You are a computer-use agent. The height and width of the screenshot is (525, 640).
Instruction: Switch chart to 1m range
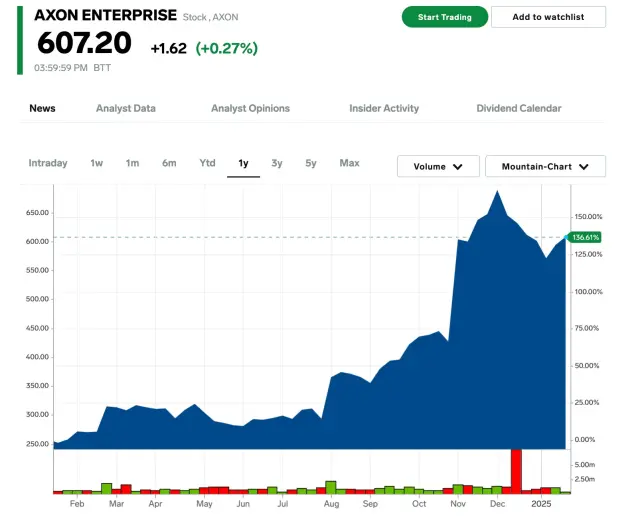pos(132,163)
